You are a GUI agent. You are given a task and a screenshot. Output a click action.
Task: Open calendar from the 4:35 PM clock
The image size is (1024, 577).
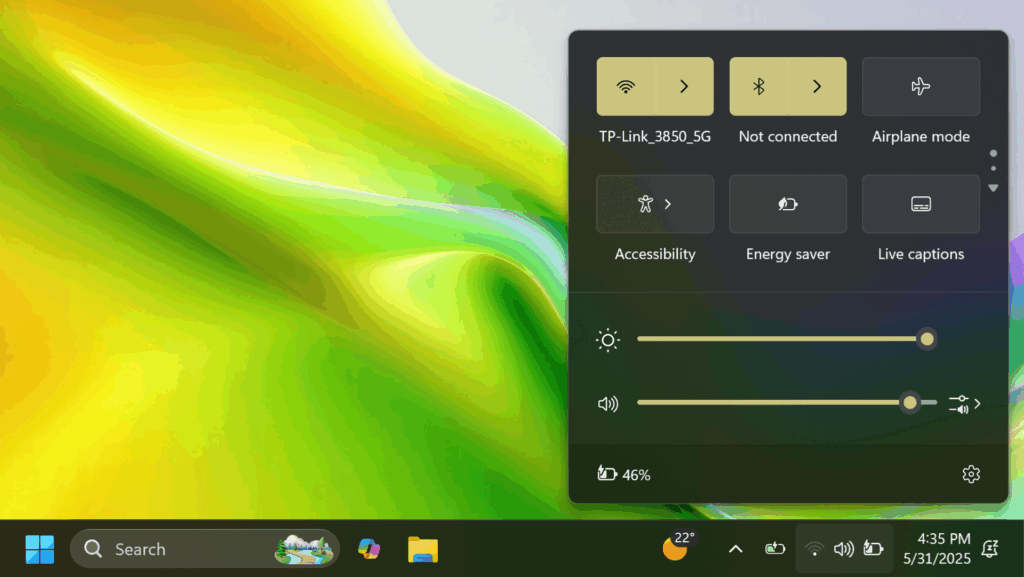click(x=937, y=549)
